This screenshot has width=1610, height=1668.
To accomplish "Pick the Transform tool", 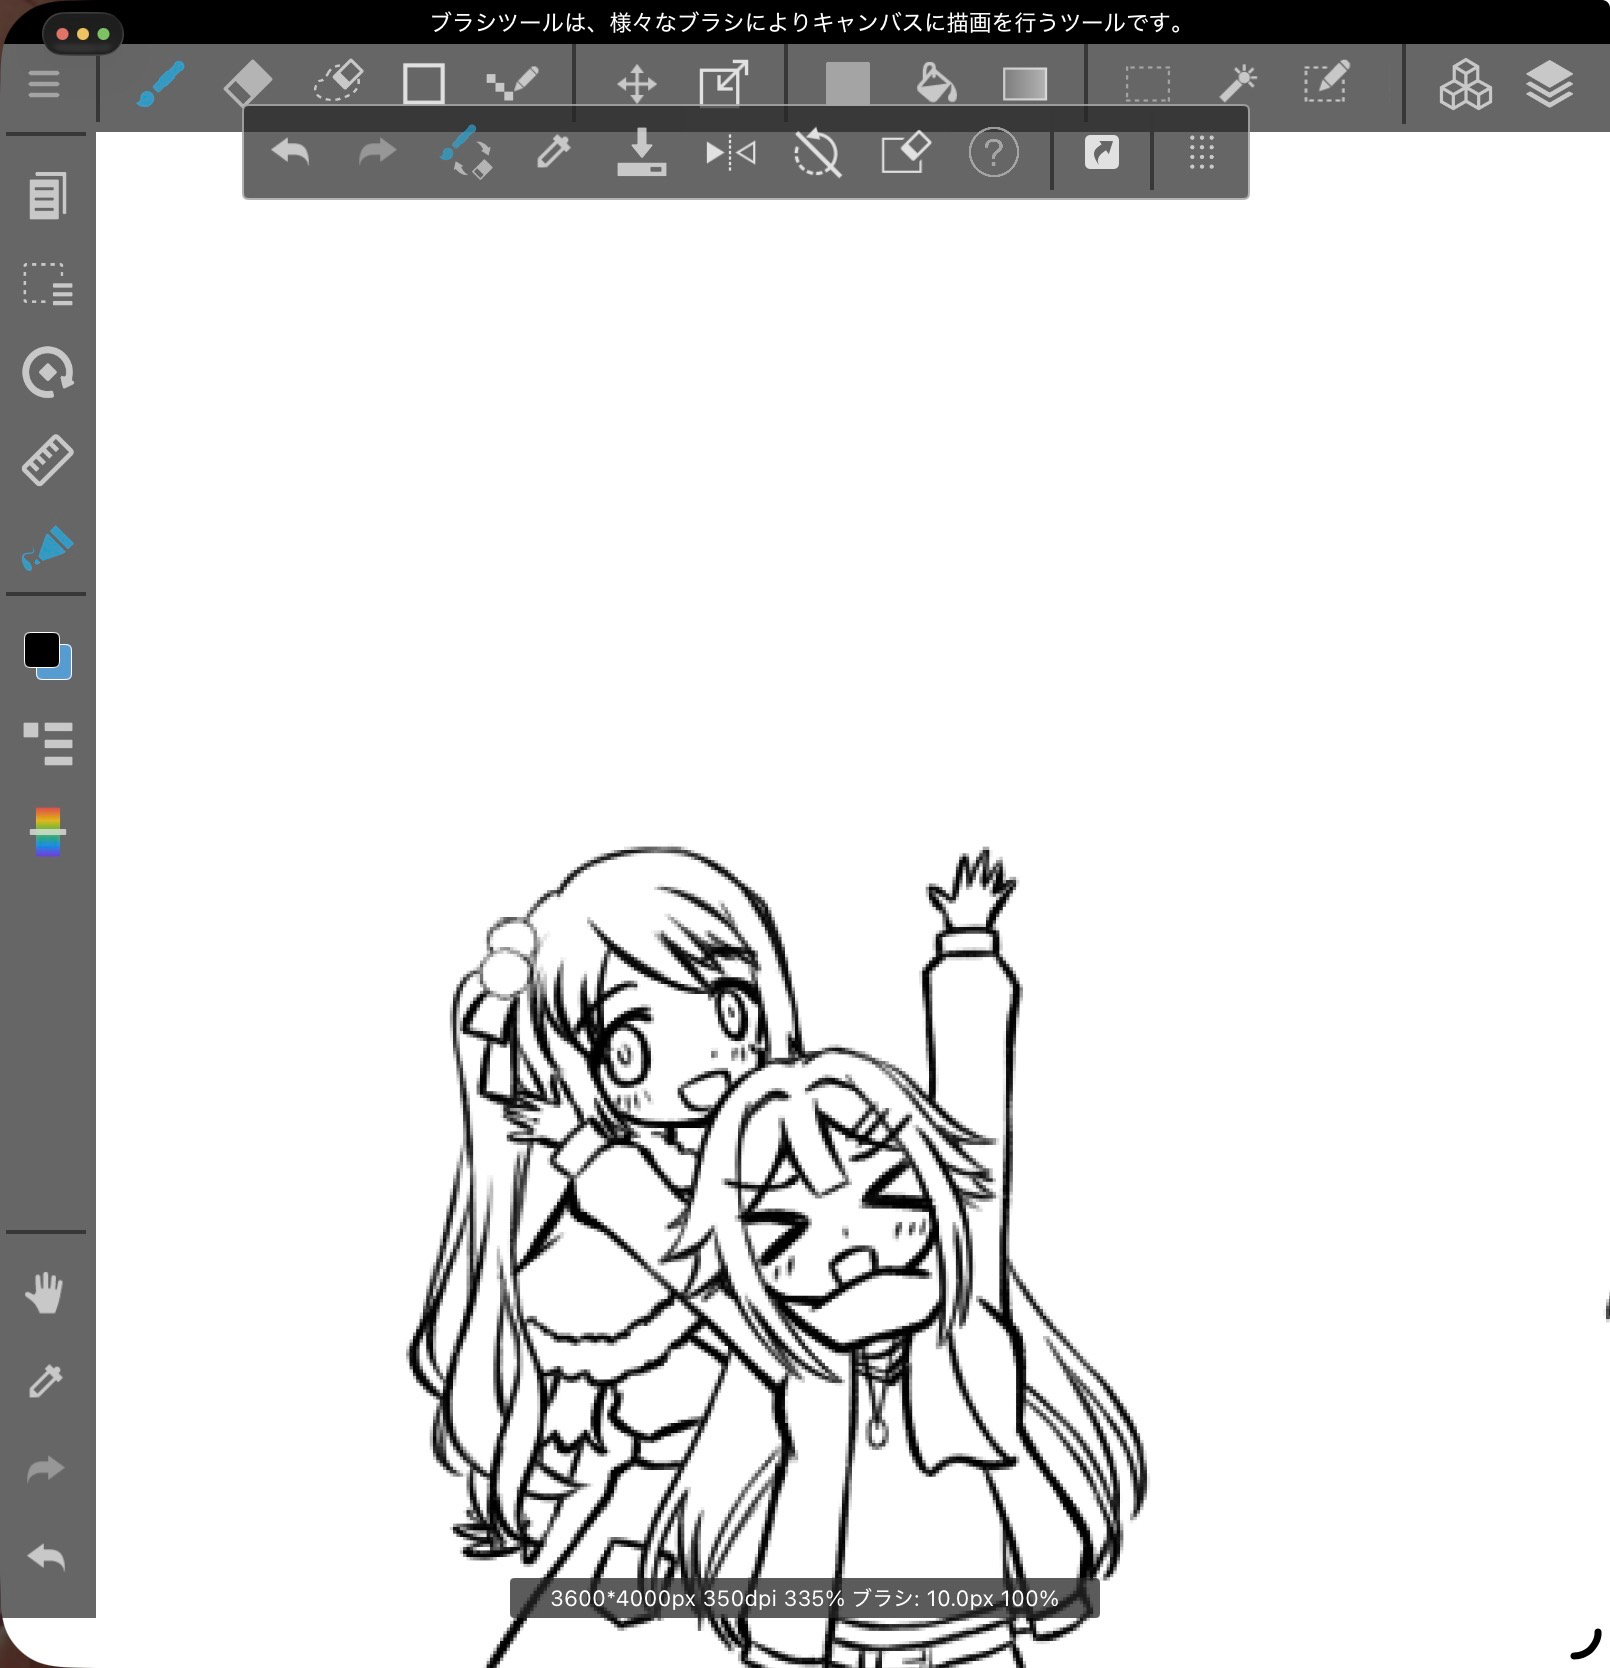I will tap(723, 84).
